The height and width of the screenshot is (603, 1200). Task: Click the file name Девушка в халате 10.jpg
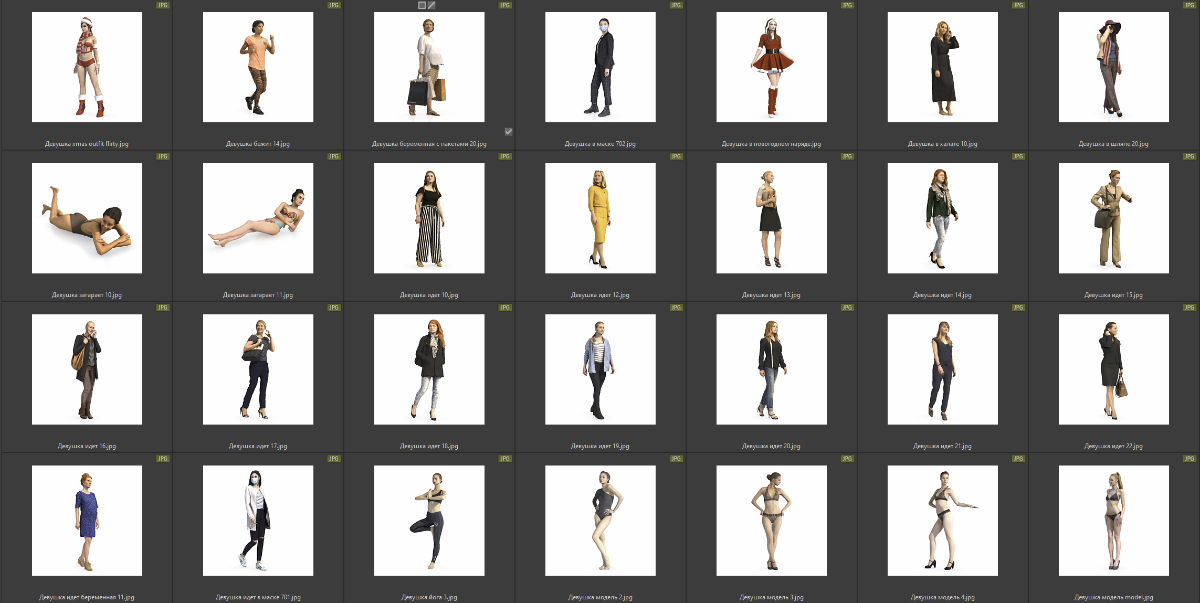[942, 144]
